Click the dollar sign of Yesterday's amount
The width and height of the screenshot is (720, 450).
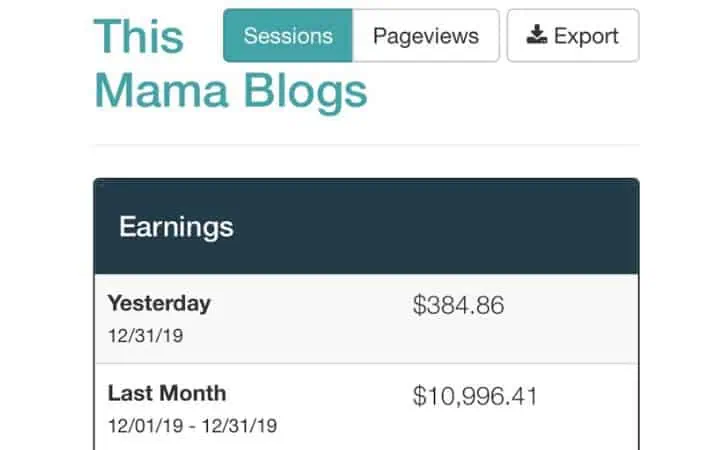(419, 306)
